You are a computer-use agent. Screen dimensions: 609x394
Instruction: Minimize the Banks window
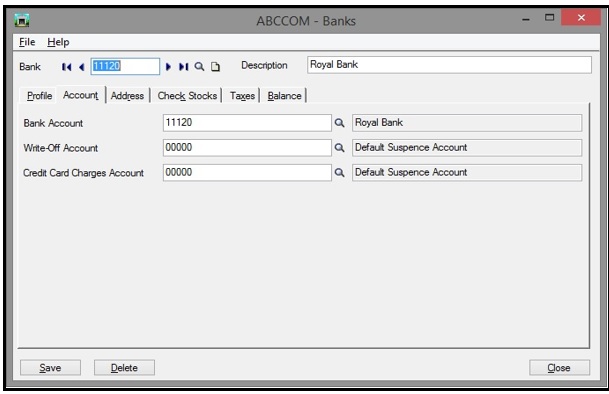[526, 18]
